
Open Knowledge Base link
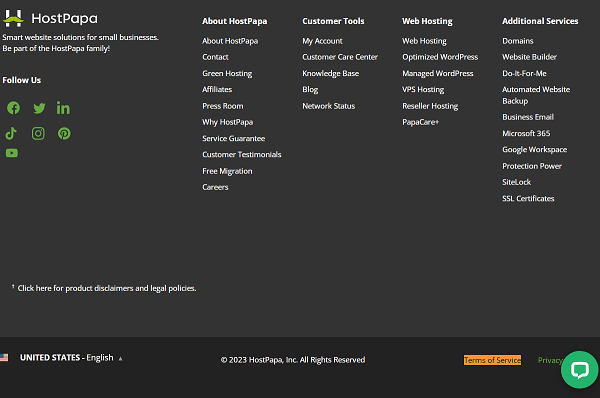coord(331,73)
